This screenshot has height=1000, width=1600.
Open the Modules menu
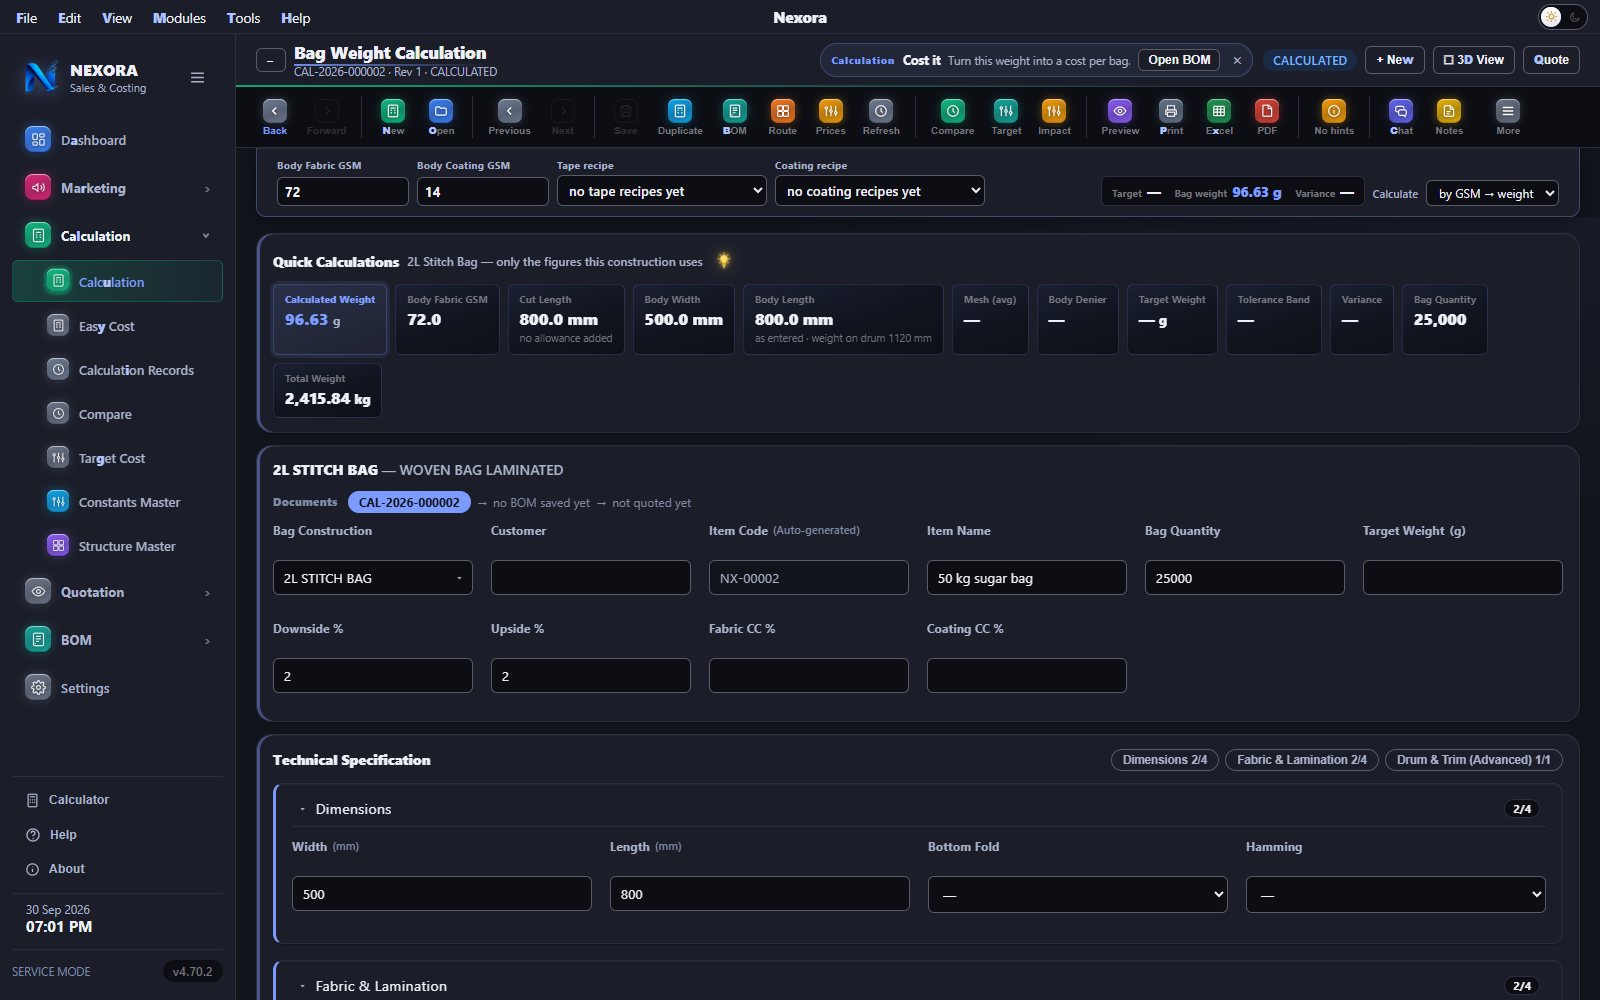[179, 18]
